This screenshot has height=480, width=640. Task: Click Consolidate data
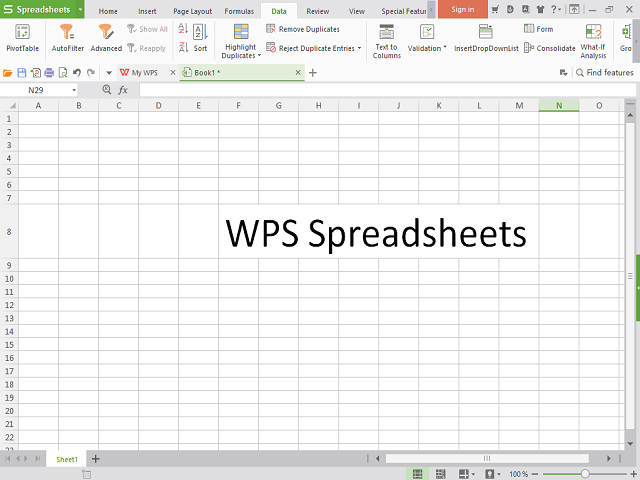tap(549, 48)
